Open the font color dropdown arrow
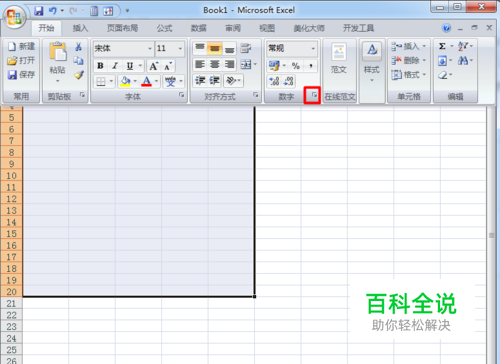This screenshot has height=364, width=500. (156, 81)
